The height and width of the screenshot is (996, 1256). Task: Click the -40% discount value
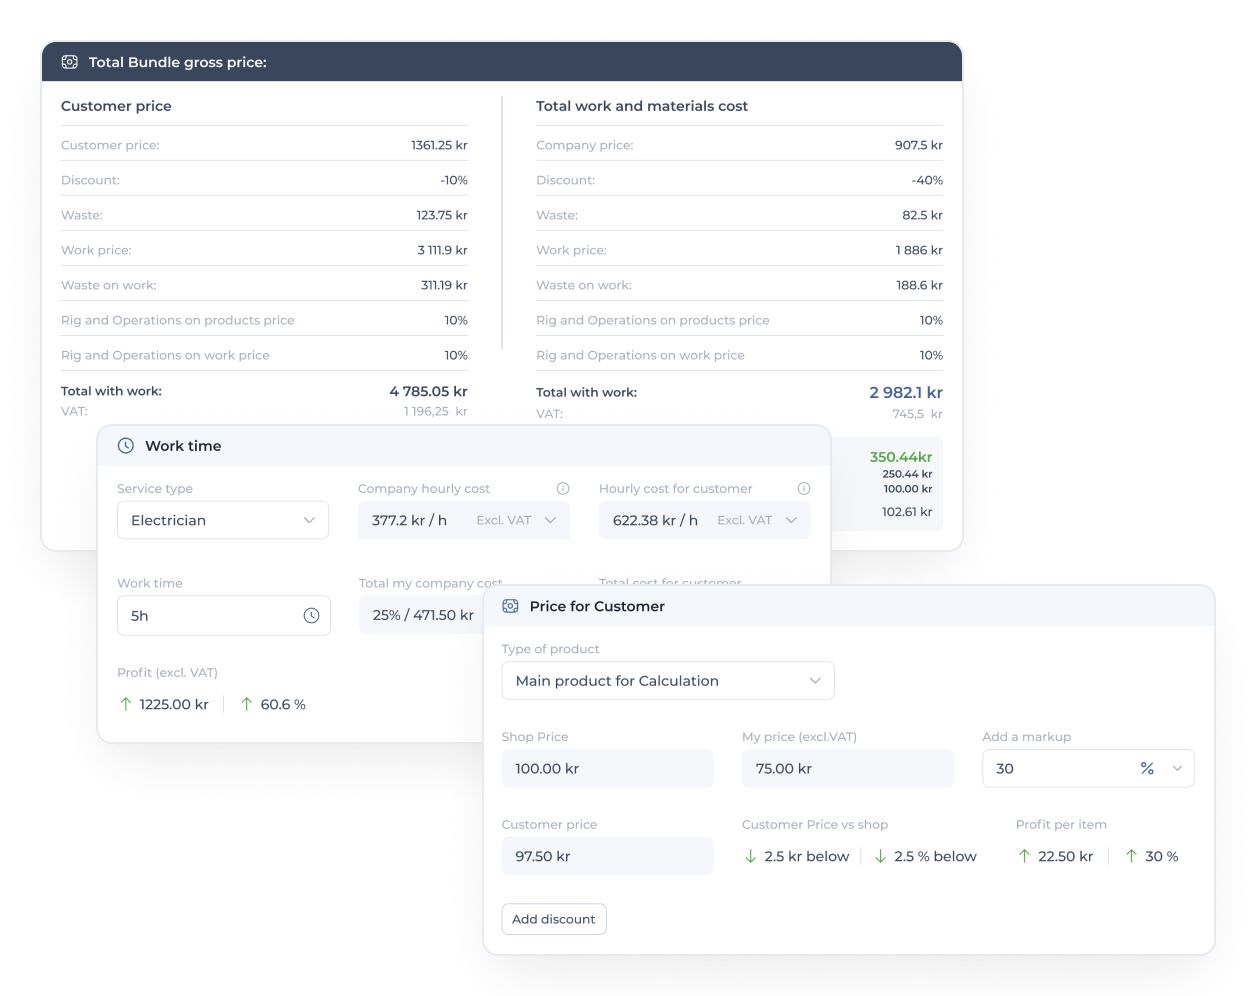point(927,180)
